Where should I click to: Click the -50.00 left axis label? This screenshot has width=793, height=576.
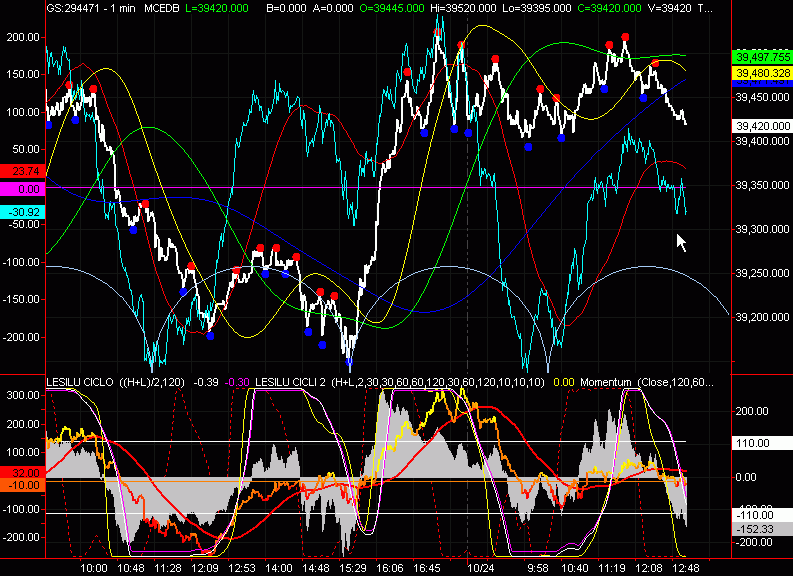[23, 224]
